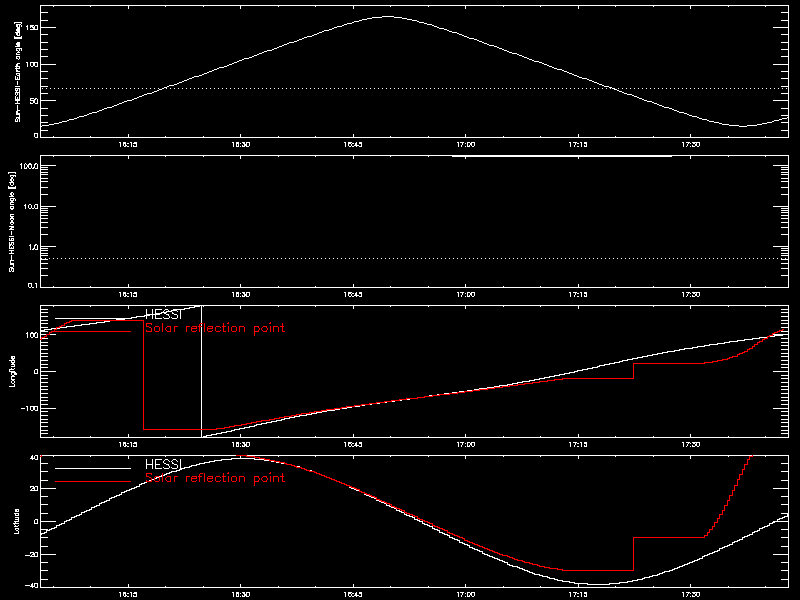Click 17:15 time label under Latitude plot
The width and height of the screenshot is (800, 600).
[x=578, y=595]
